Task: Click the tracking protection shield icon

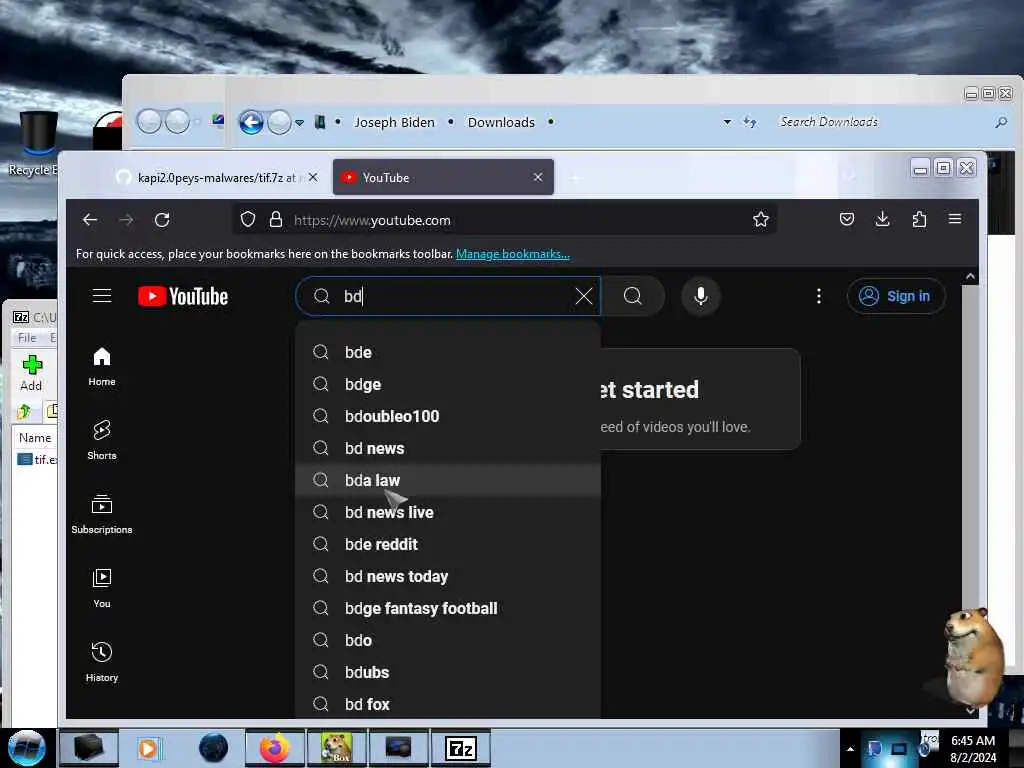Action: coord(248,219)
